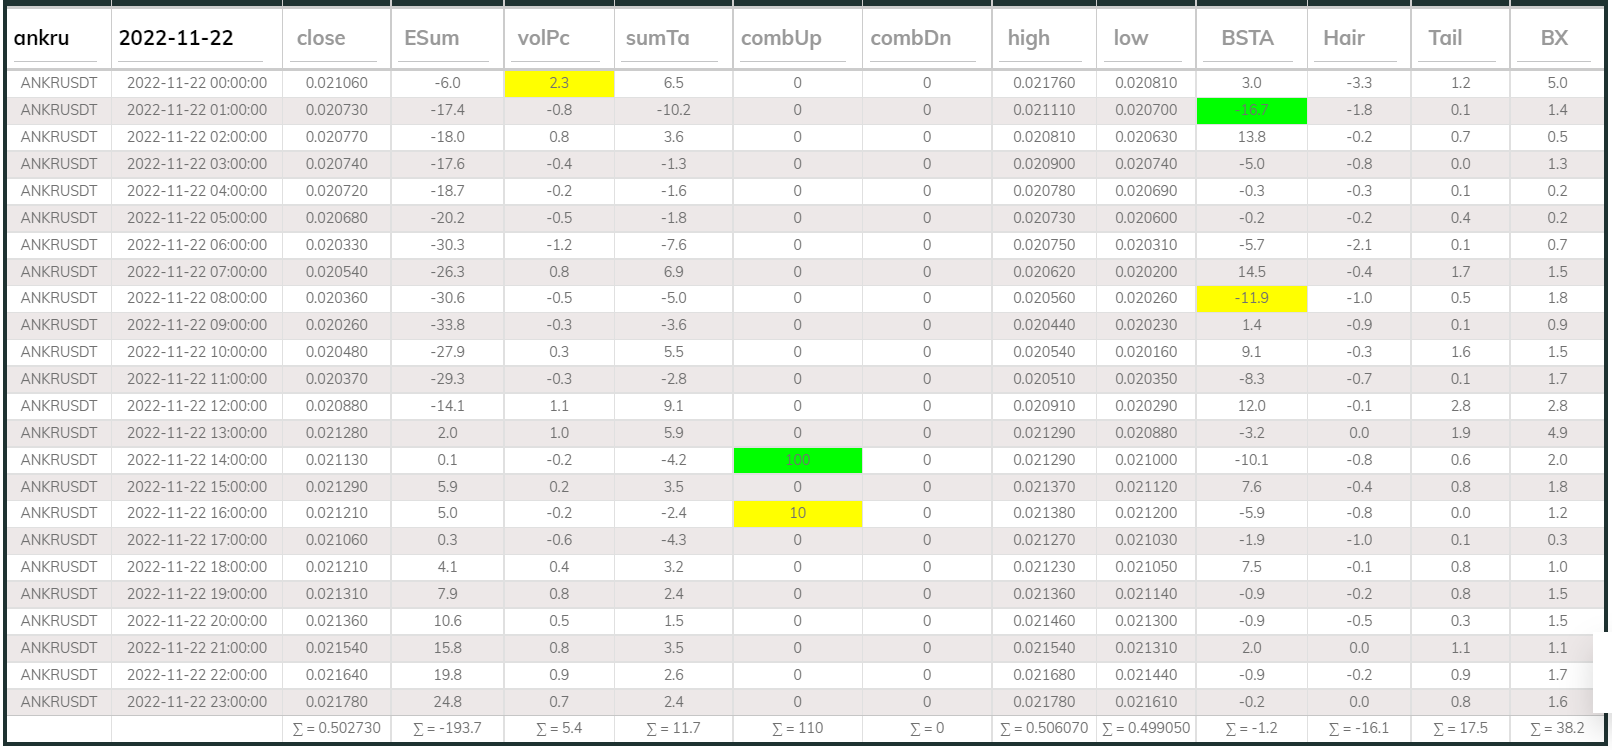Click BX value 4.9
The width and height of the screenshot is (1612, 750).
[x=1557, y=433]
